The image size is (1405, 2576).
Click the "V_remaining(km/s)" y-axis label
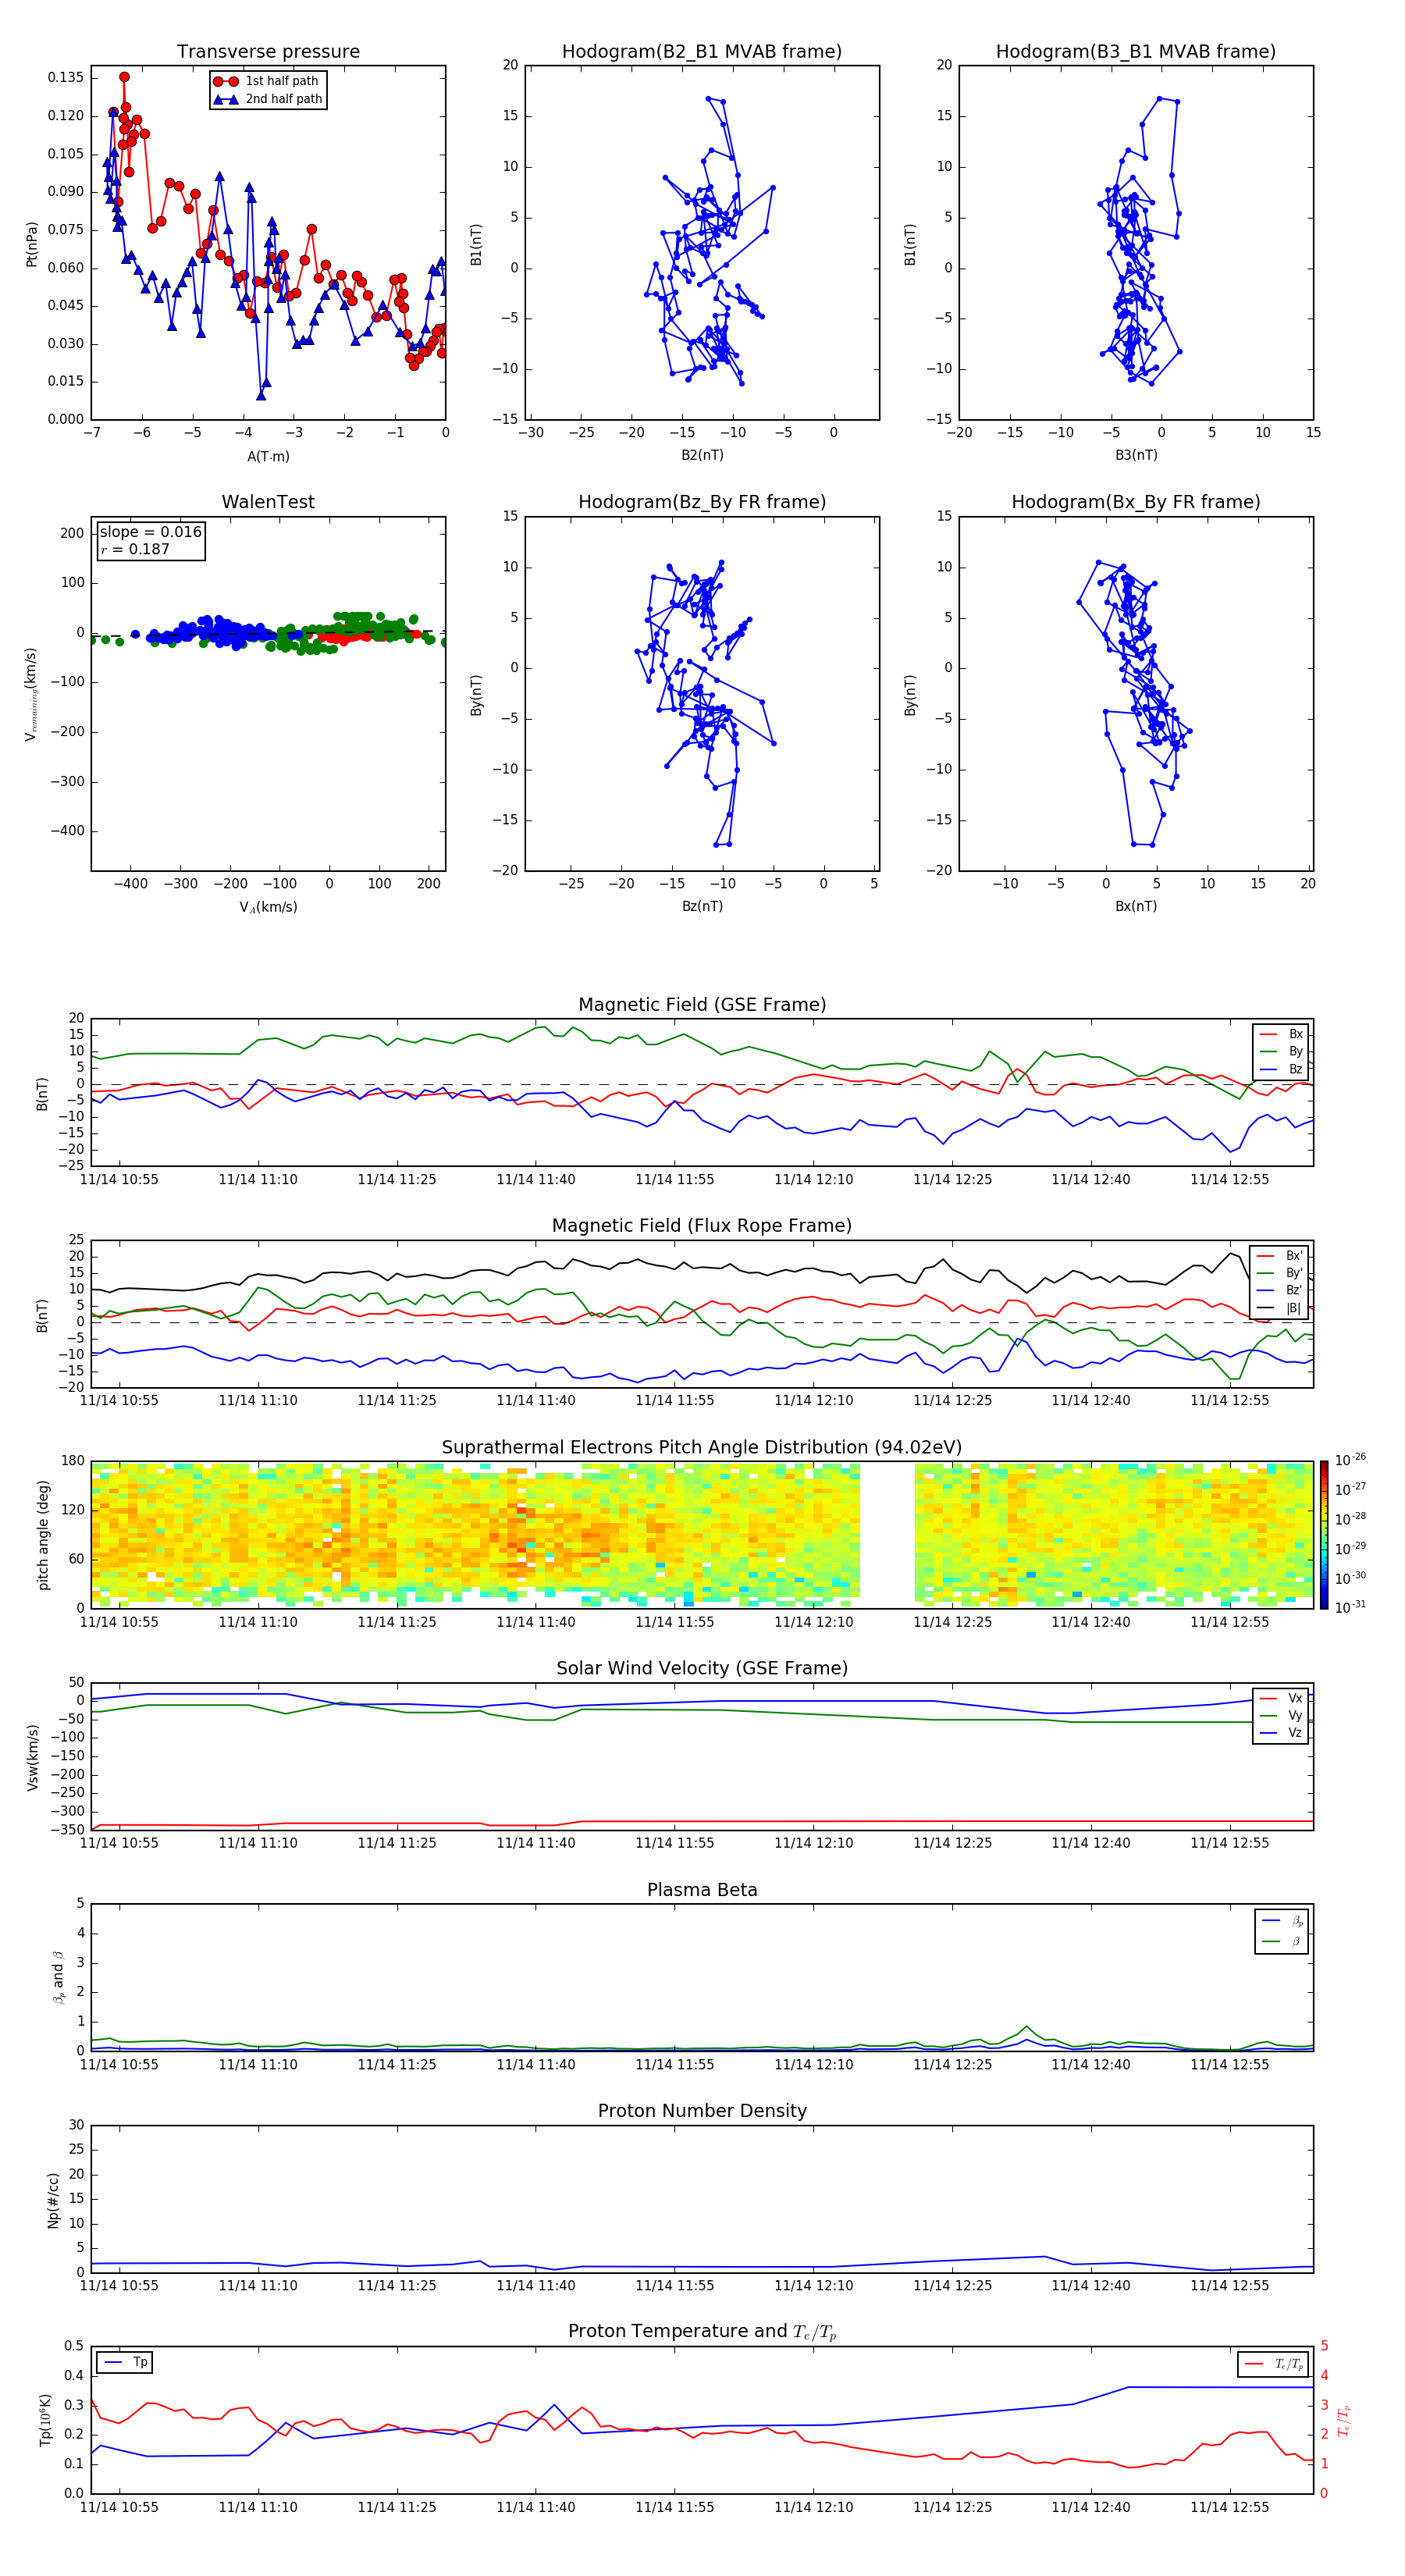32,694
